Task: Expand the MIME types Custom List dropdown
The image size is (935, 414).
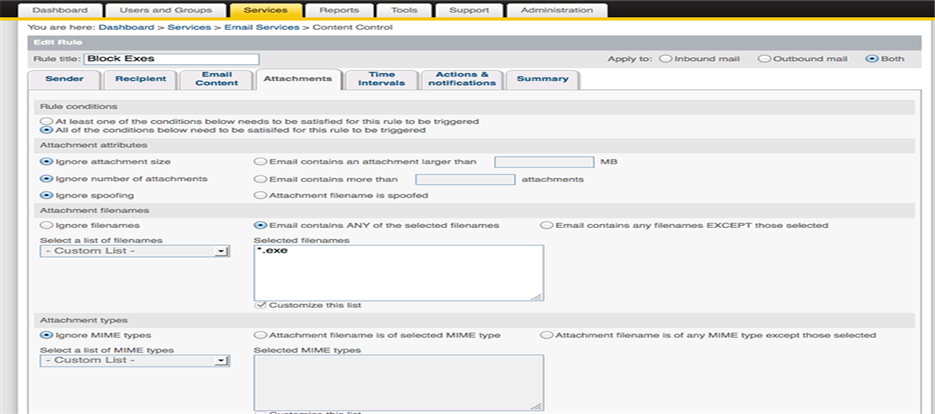Action: tap(135, 361)
